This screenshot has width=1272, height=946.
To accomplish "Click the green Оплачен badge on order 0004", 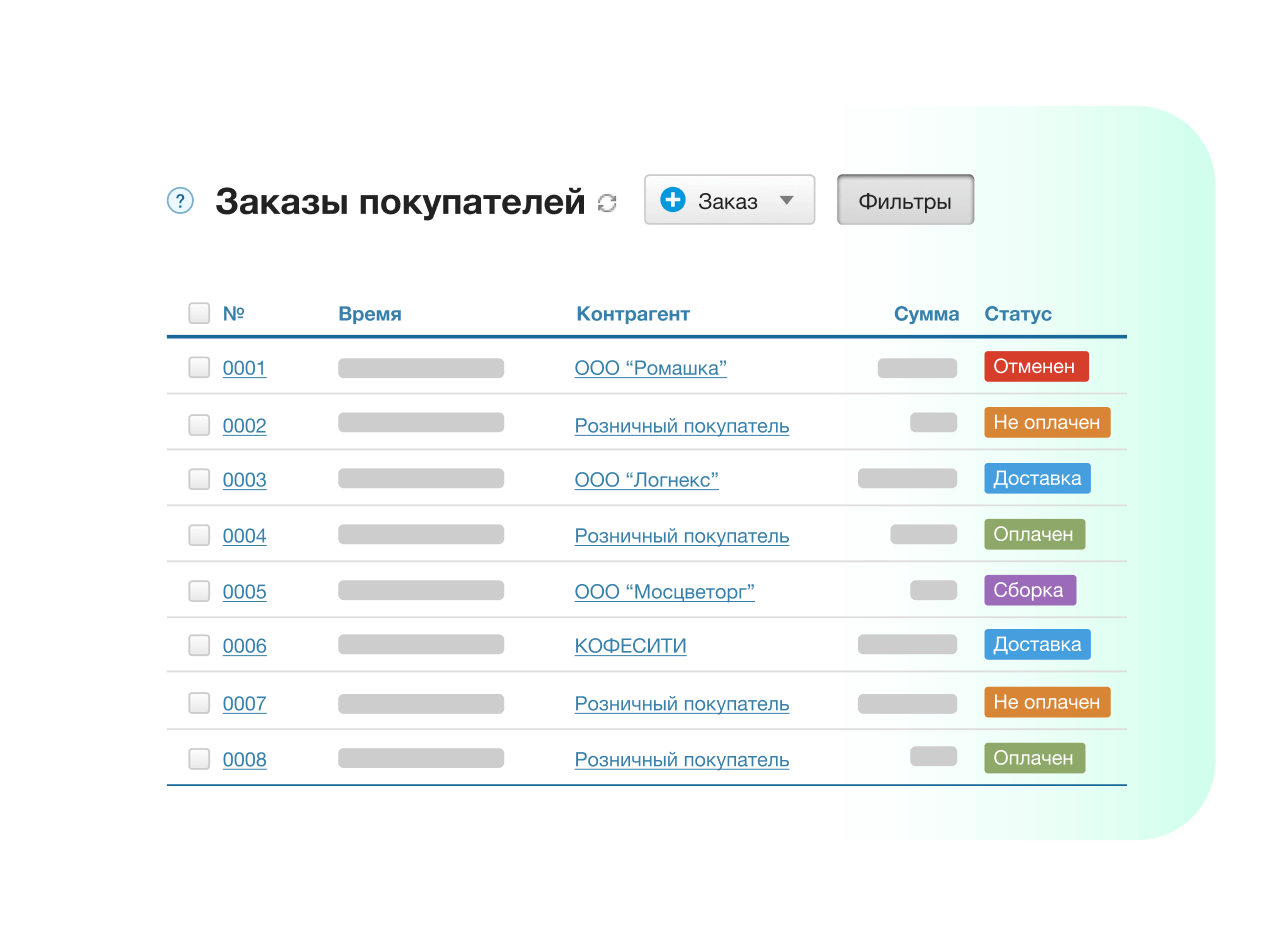I will click(1033, 534).
